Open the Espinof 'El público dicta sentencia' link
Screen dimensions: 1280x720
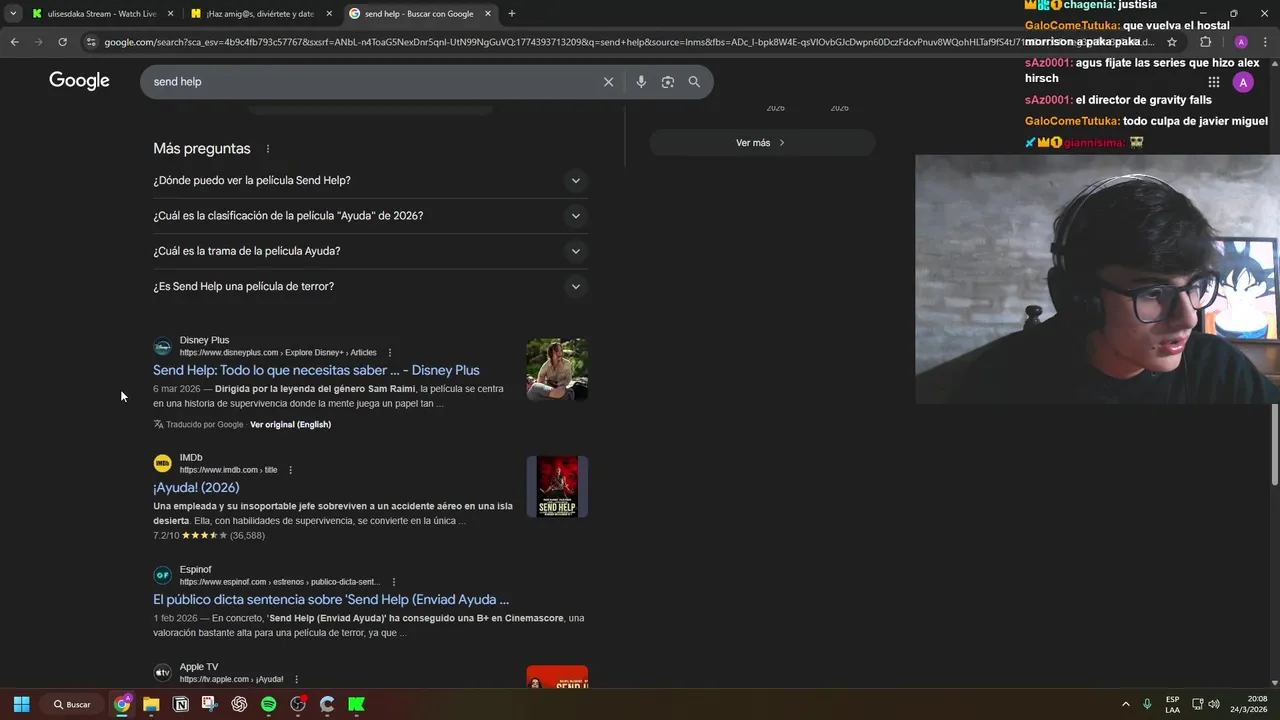[331, 600]
